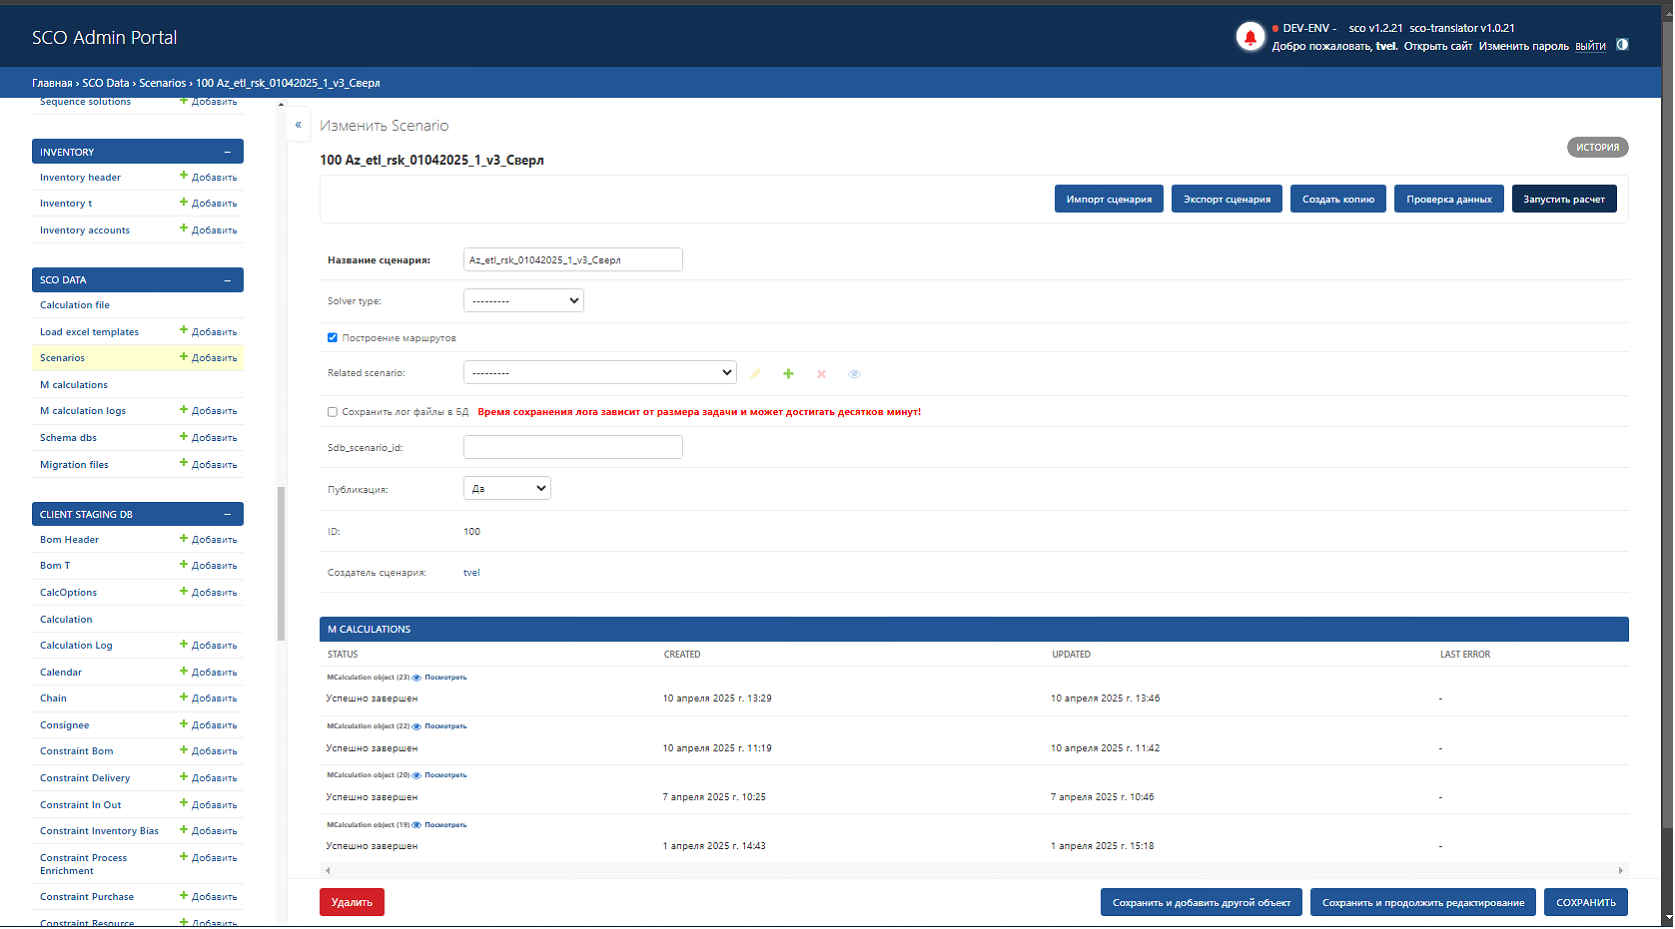Open the Related scenario dropdown

coord(600,373)
